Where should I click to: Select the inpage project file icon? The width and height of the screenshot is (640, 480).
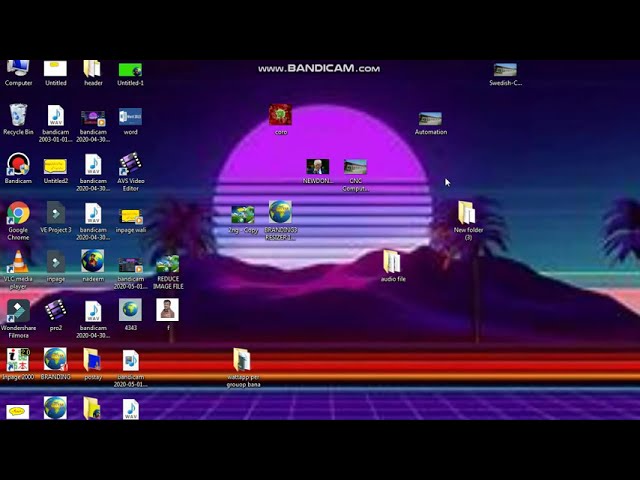[x=56, y=266]
